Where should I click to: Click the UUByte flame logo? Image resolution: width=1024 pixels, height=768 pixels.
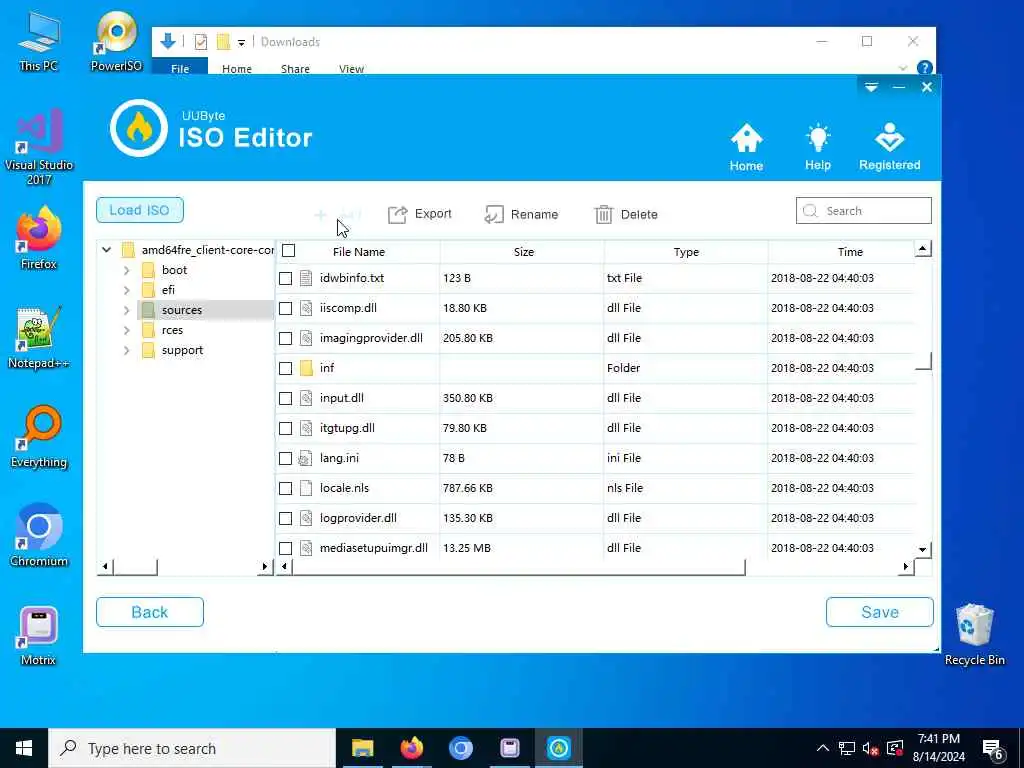[138, 129]
